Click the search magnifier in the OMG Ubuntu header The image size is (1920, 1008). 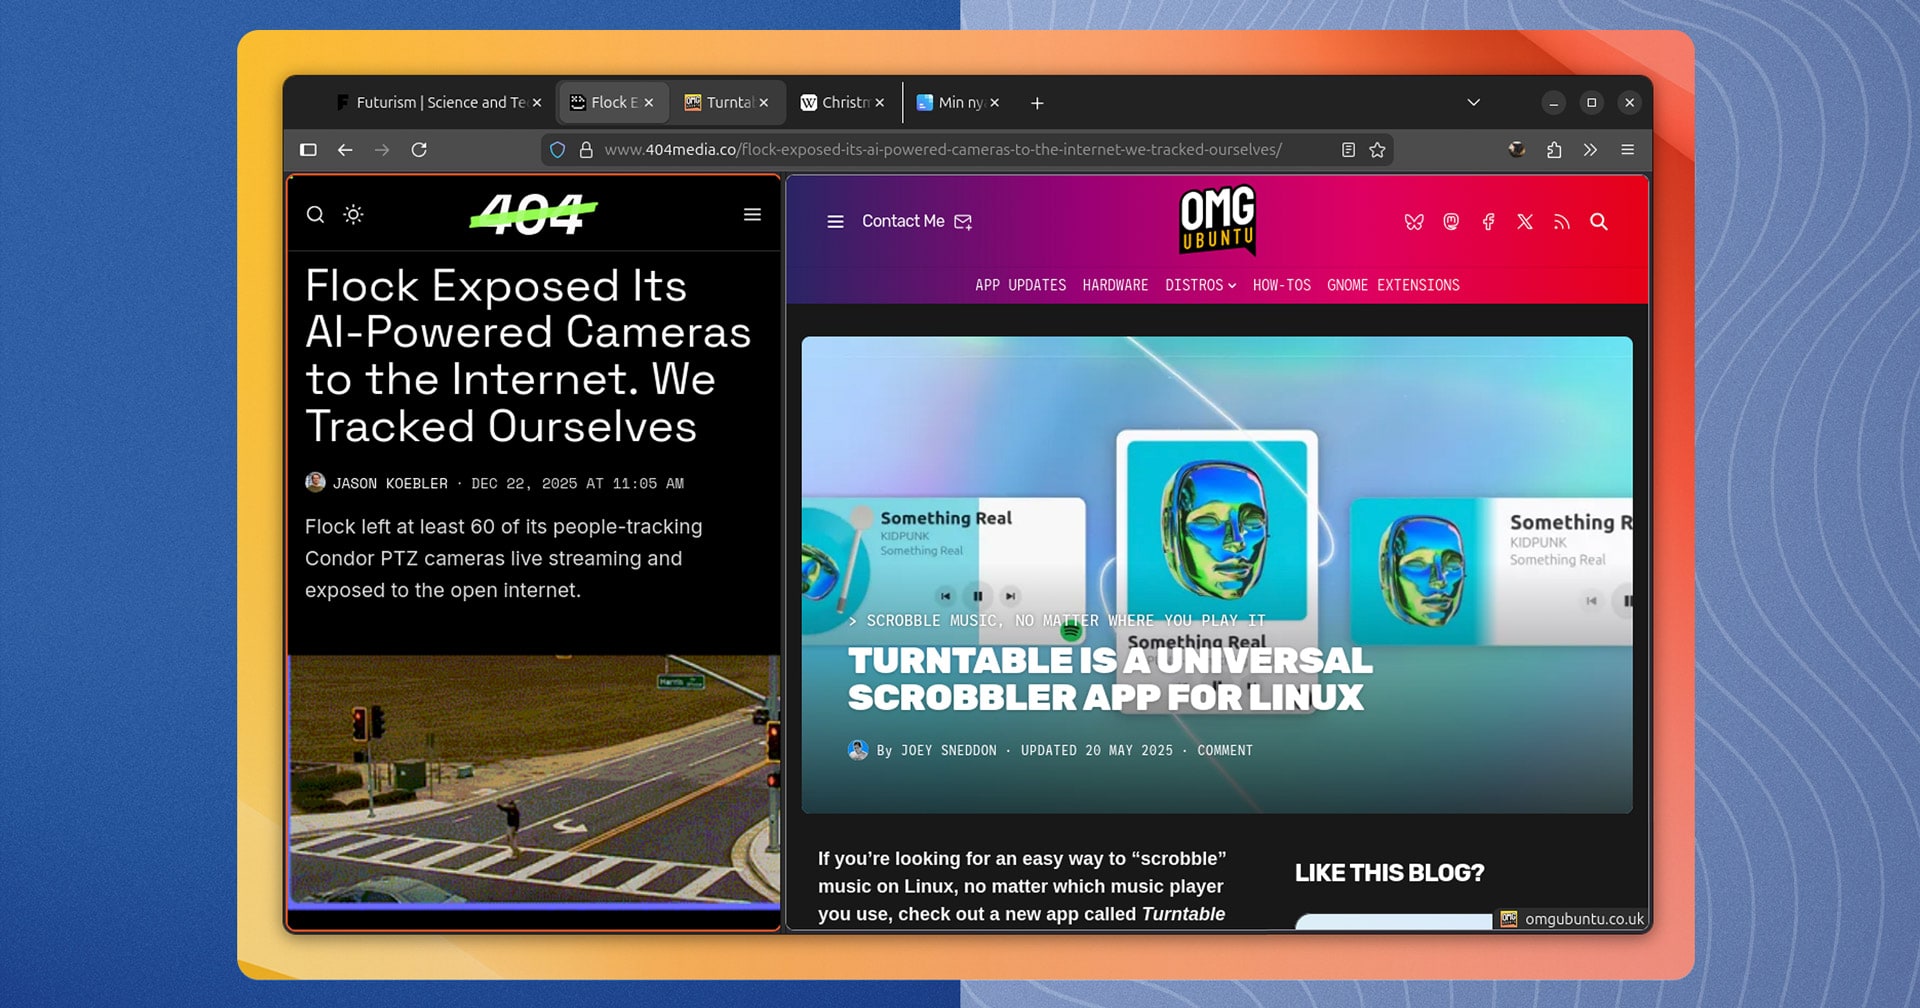pyautogui.click(x=1599, y=222)
